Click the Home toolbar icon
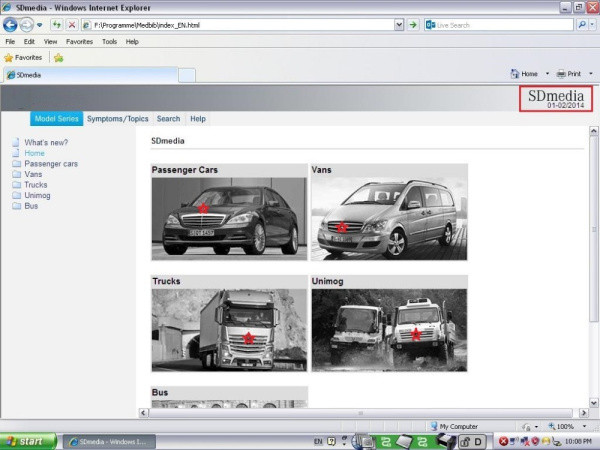Image resolution: width=600 pixels, height=450 pixels. tap(524, 74)
